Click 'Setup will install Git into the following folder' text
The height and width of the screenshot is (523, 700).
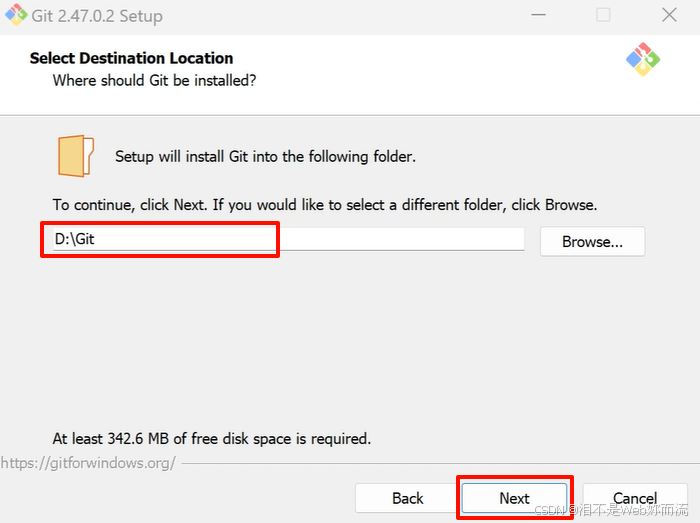265,157
